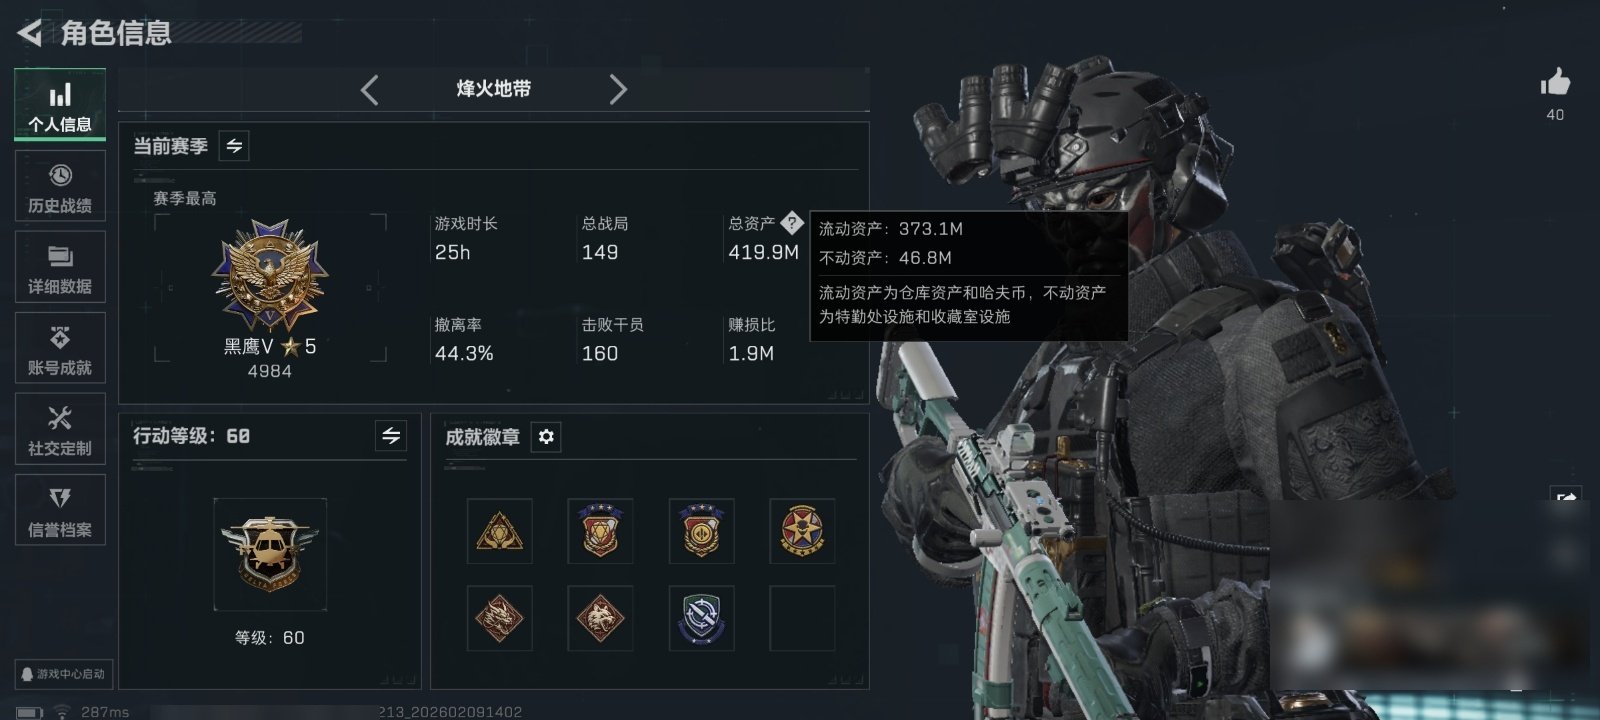The image size is (1600, 720).
Task: Open the 个人信息 sidebar tab
Action: pos(60,104)
